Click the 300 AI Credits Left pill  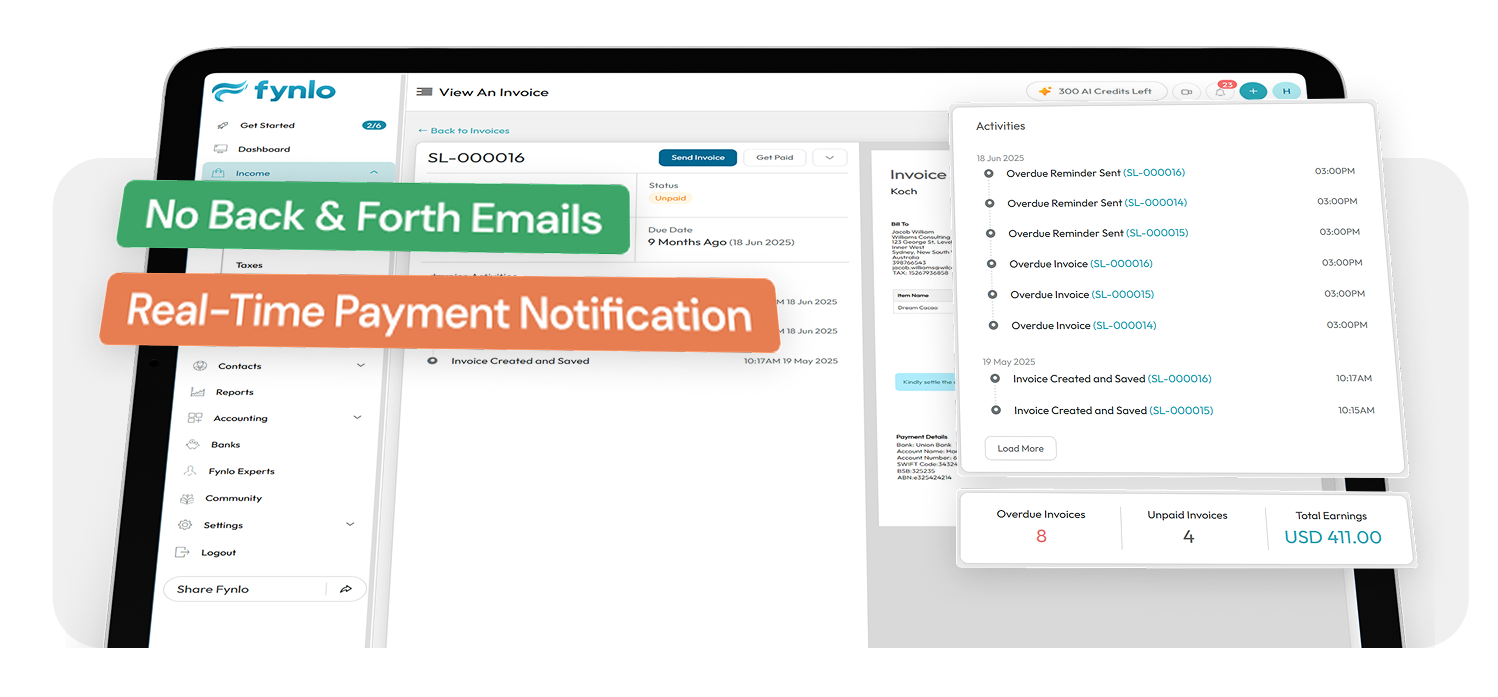1096,92
